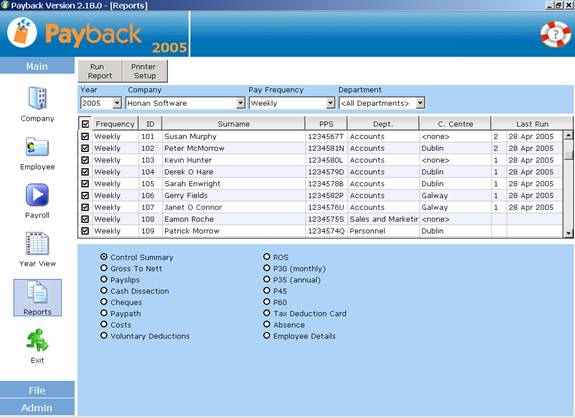Image resolution: width=575 pixels, height=418 pixels.
Task: Select the Payslips report option
Action: pos(104,279)
